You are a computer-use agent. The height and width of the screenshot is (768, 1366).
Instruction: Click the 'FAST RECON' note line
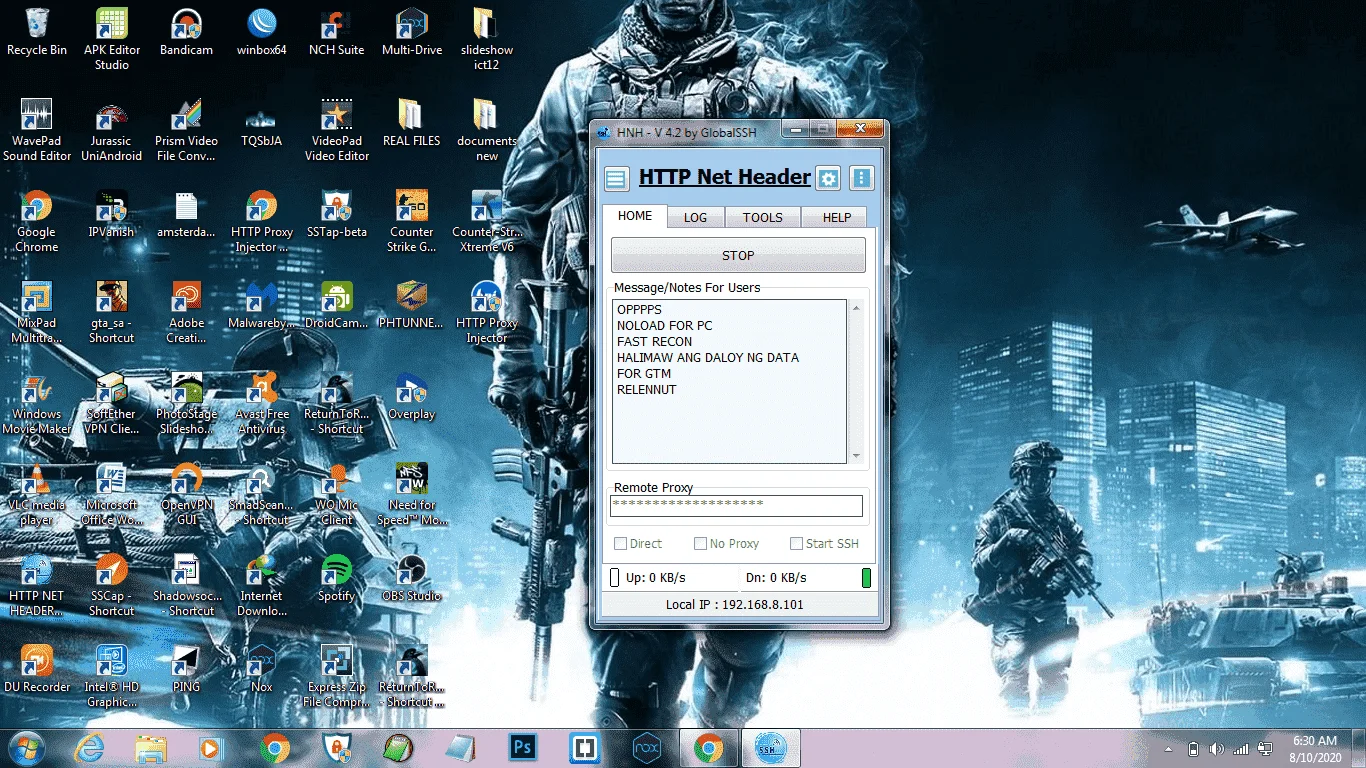pyautogui.click(x=655, y=342)
